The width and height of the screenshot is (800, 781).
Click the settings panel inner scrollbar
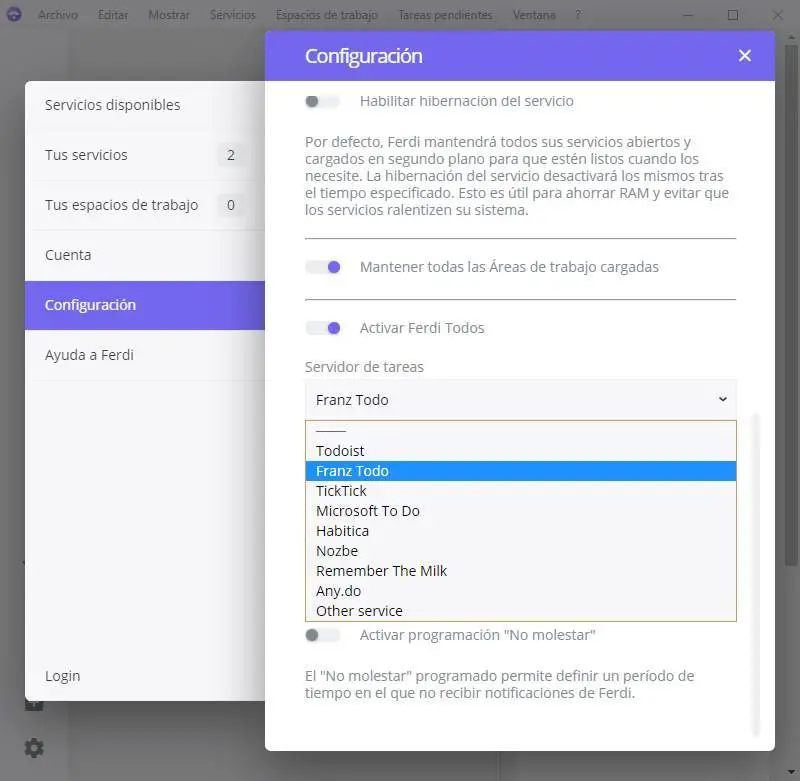(x=756, y=575)
